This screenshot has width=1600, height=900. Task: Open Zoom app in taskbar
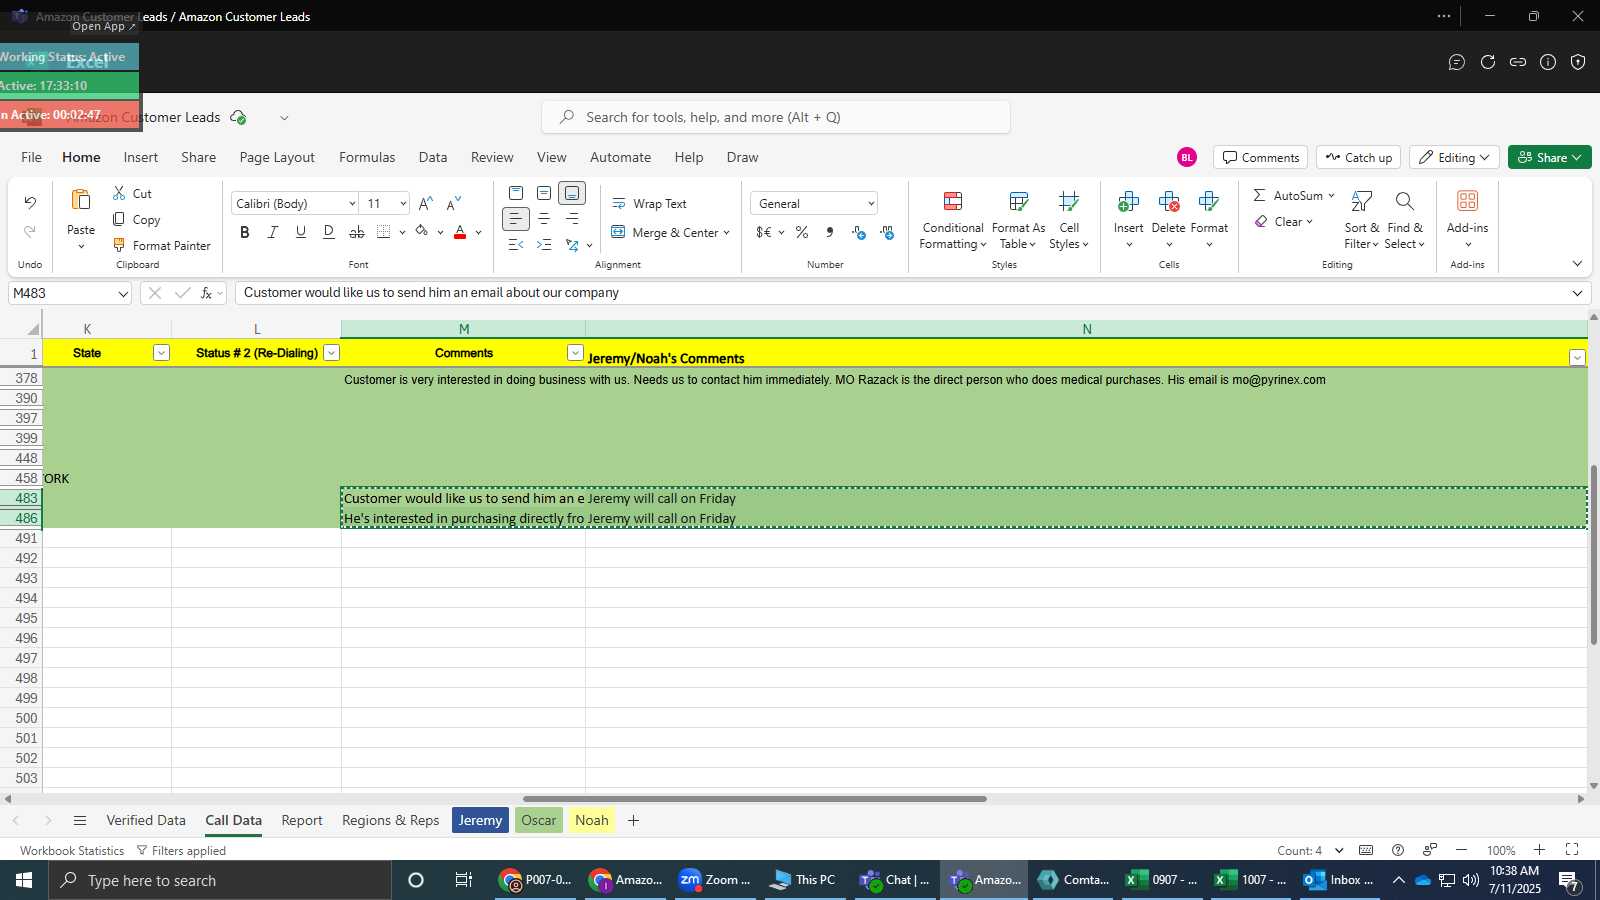click(x=715, y=880)
